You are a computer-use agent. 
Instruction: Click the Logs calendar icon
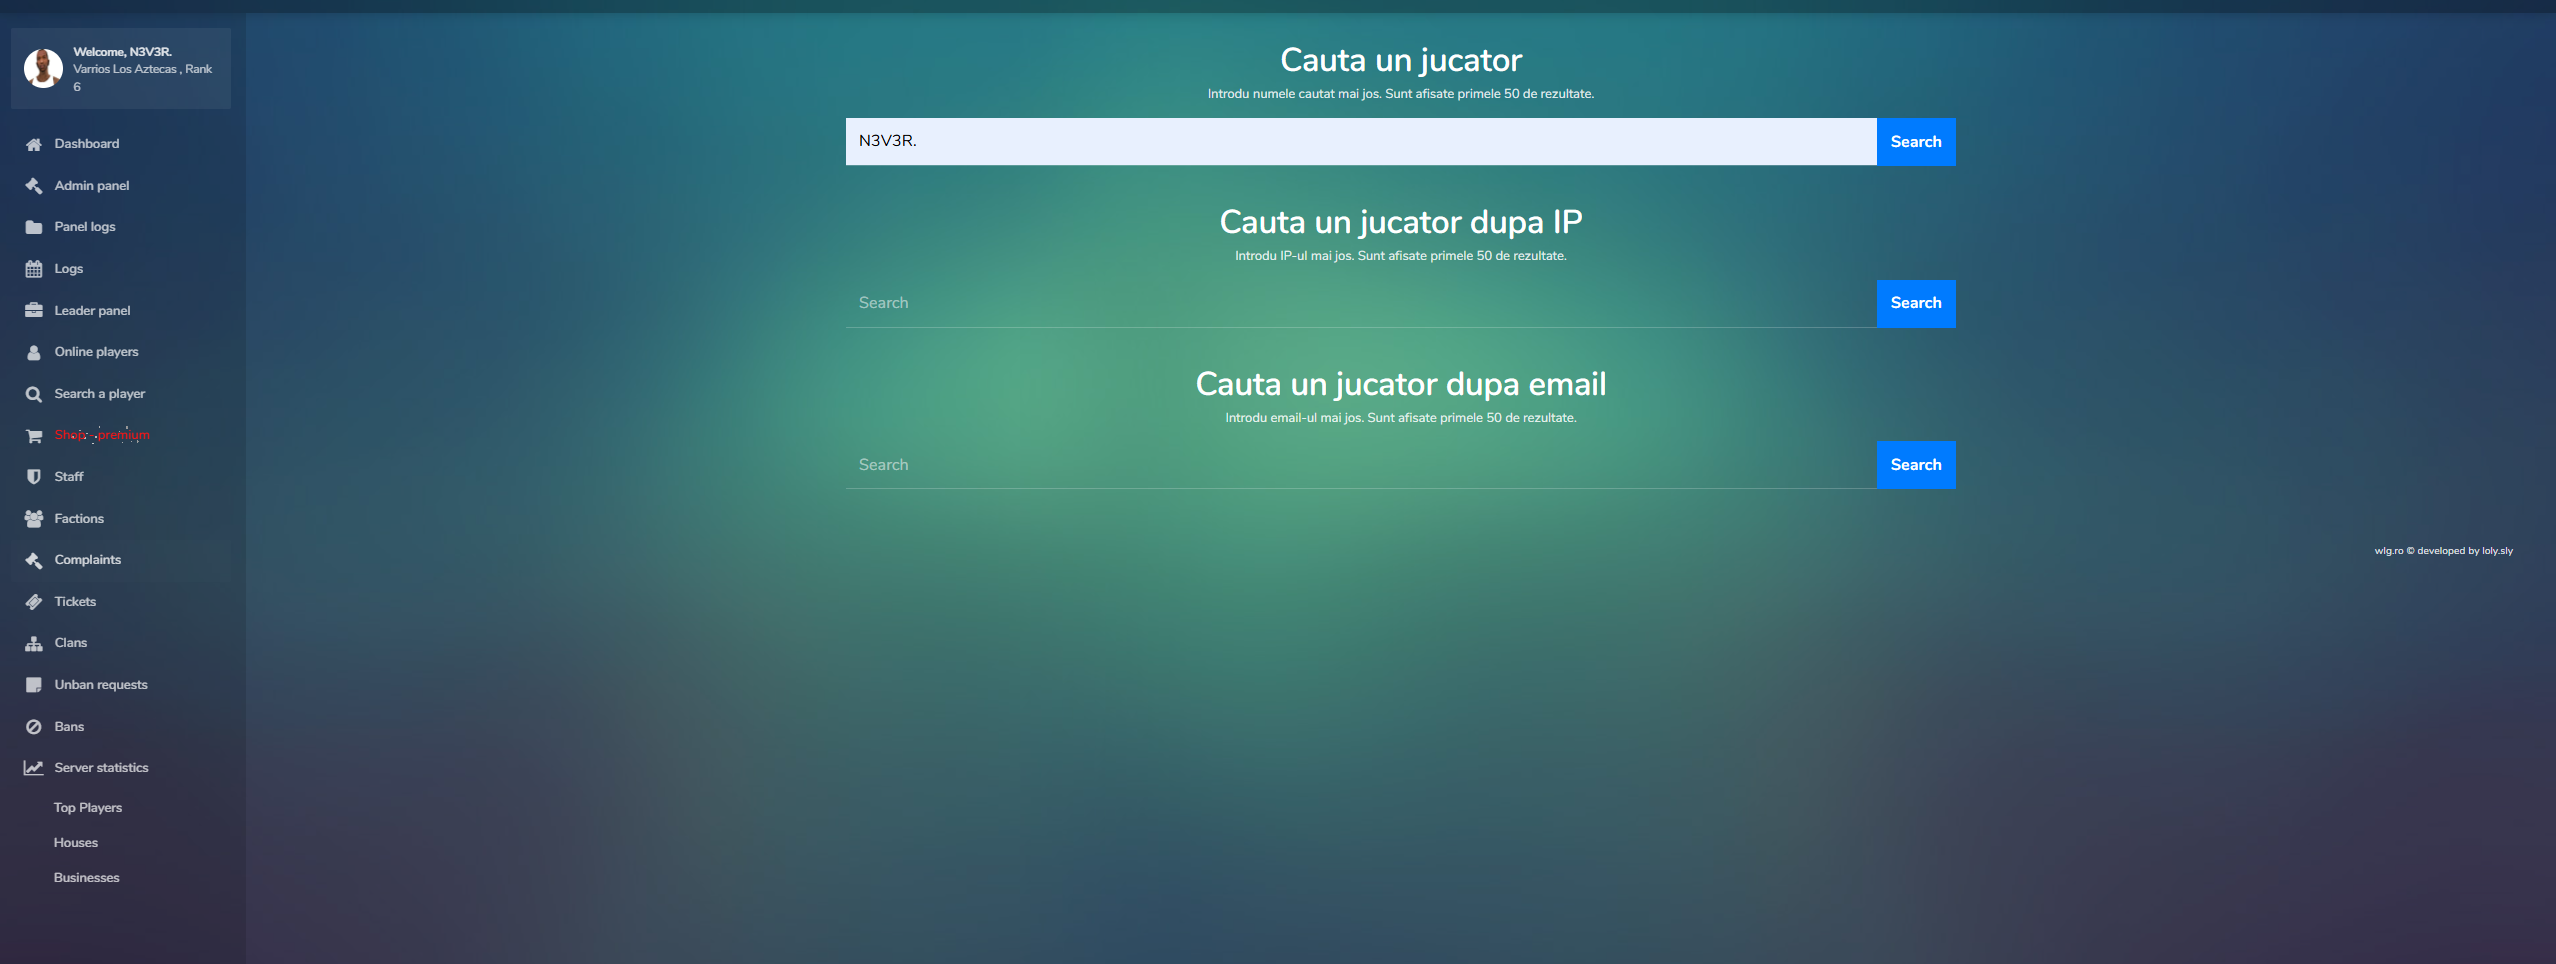34,269
